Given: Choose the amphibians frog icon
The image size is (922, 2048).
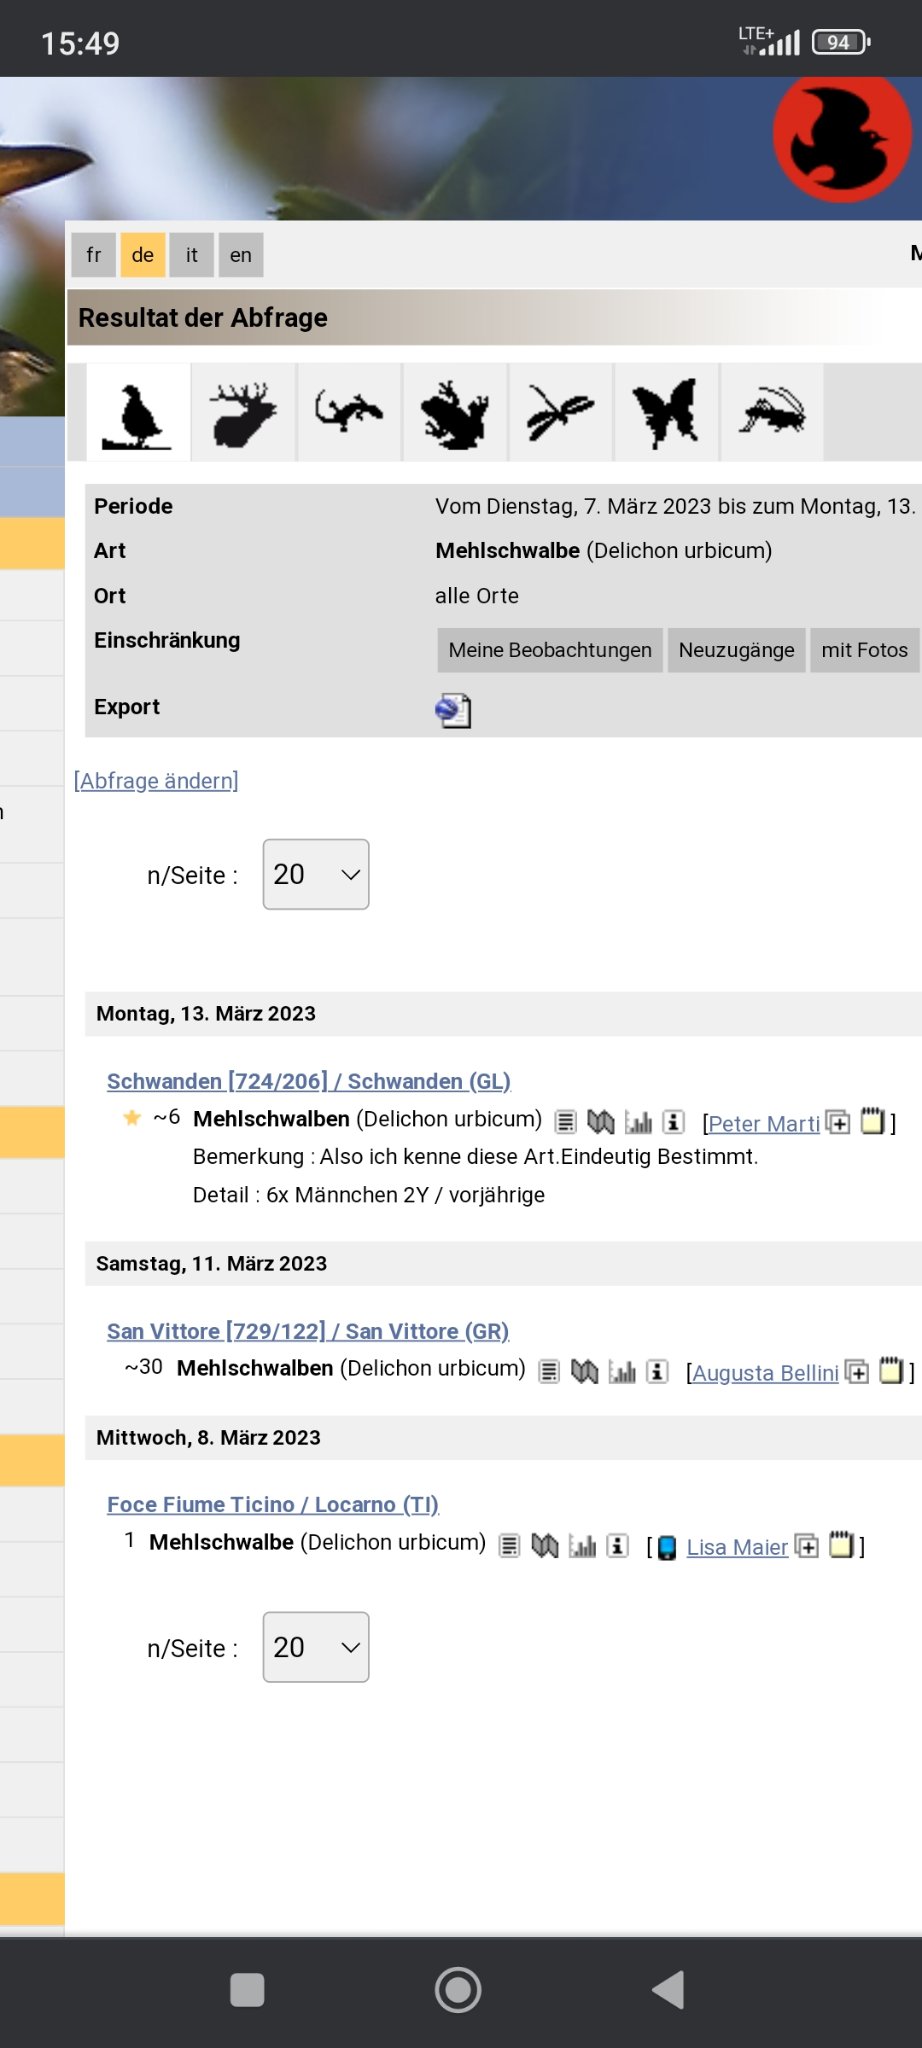Looking at the screenshot, I should pos(455,413).
